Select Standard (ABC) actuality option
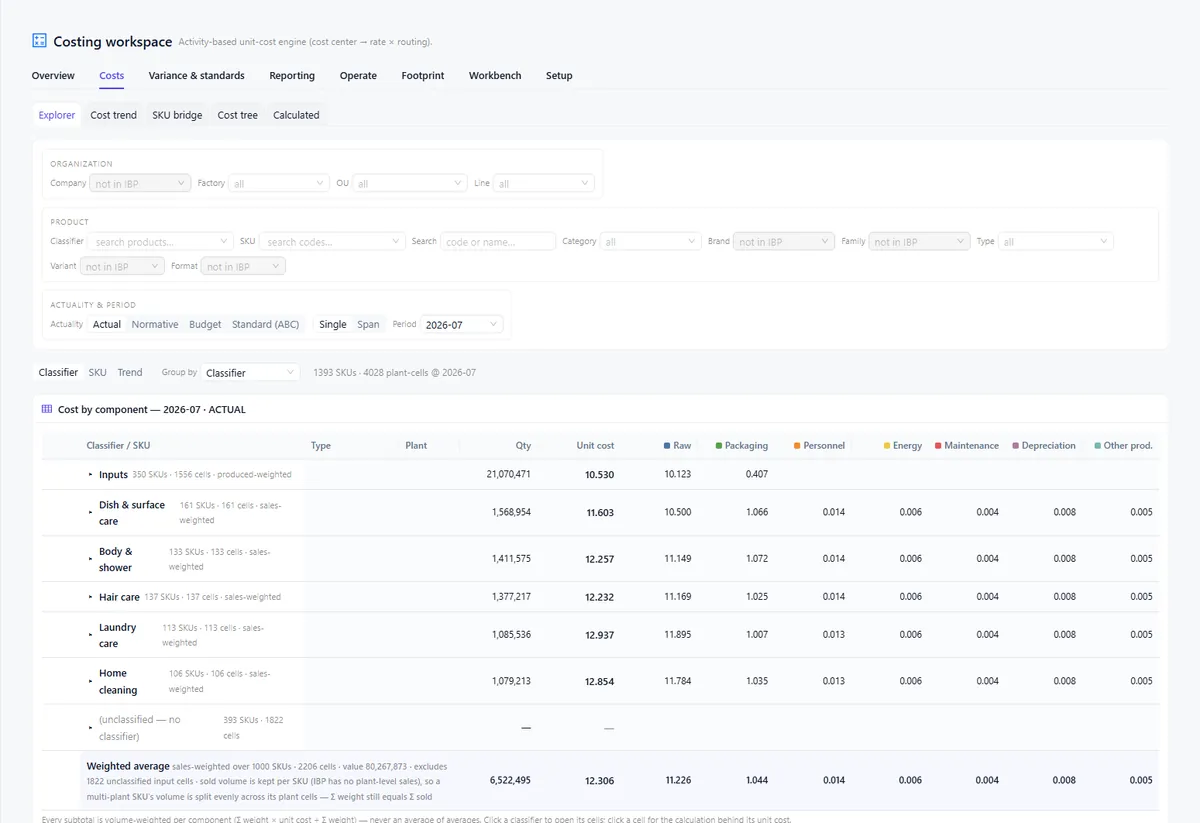 point(266,325)
